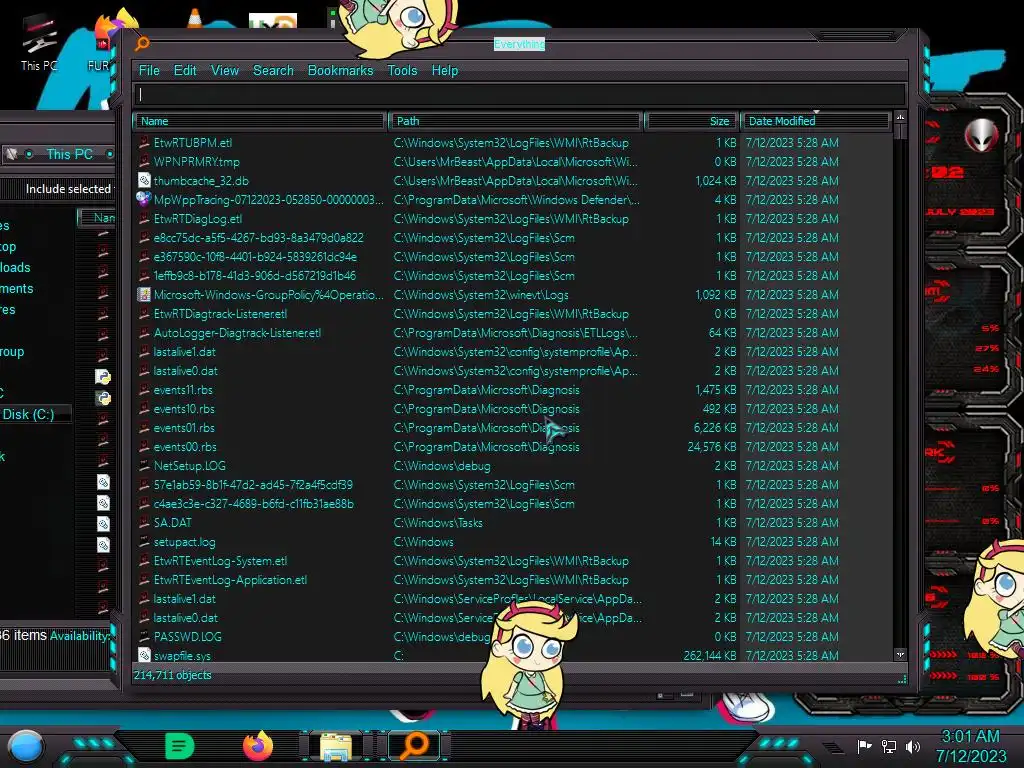Open the Search menu in Everything
The image size is (1024, 768).
point(273,71)
